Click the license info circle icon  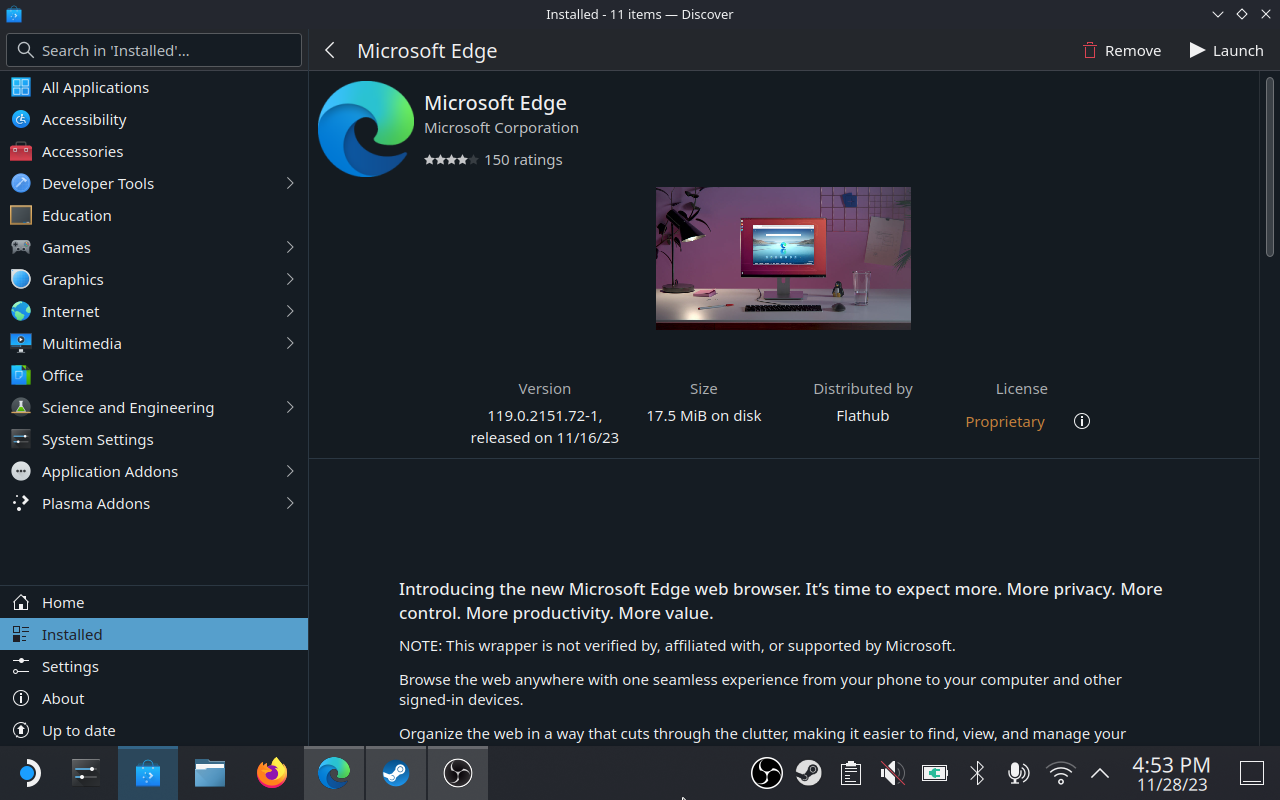(1081, 421)
